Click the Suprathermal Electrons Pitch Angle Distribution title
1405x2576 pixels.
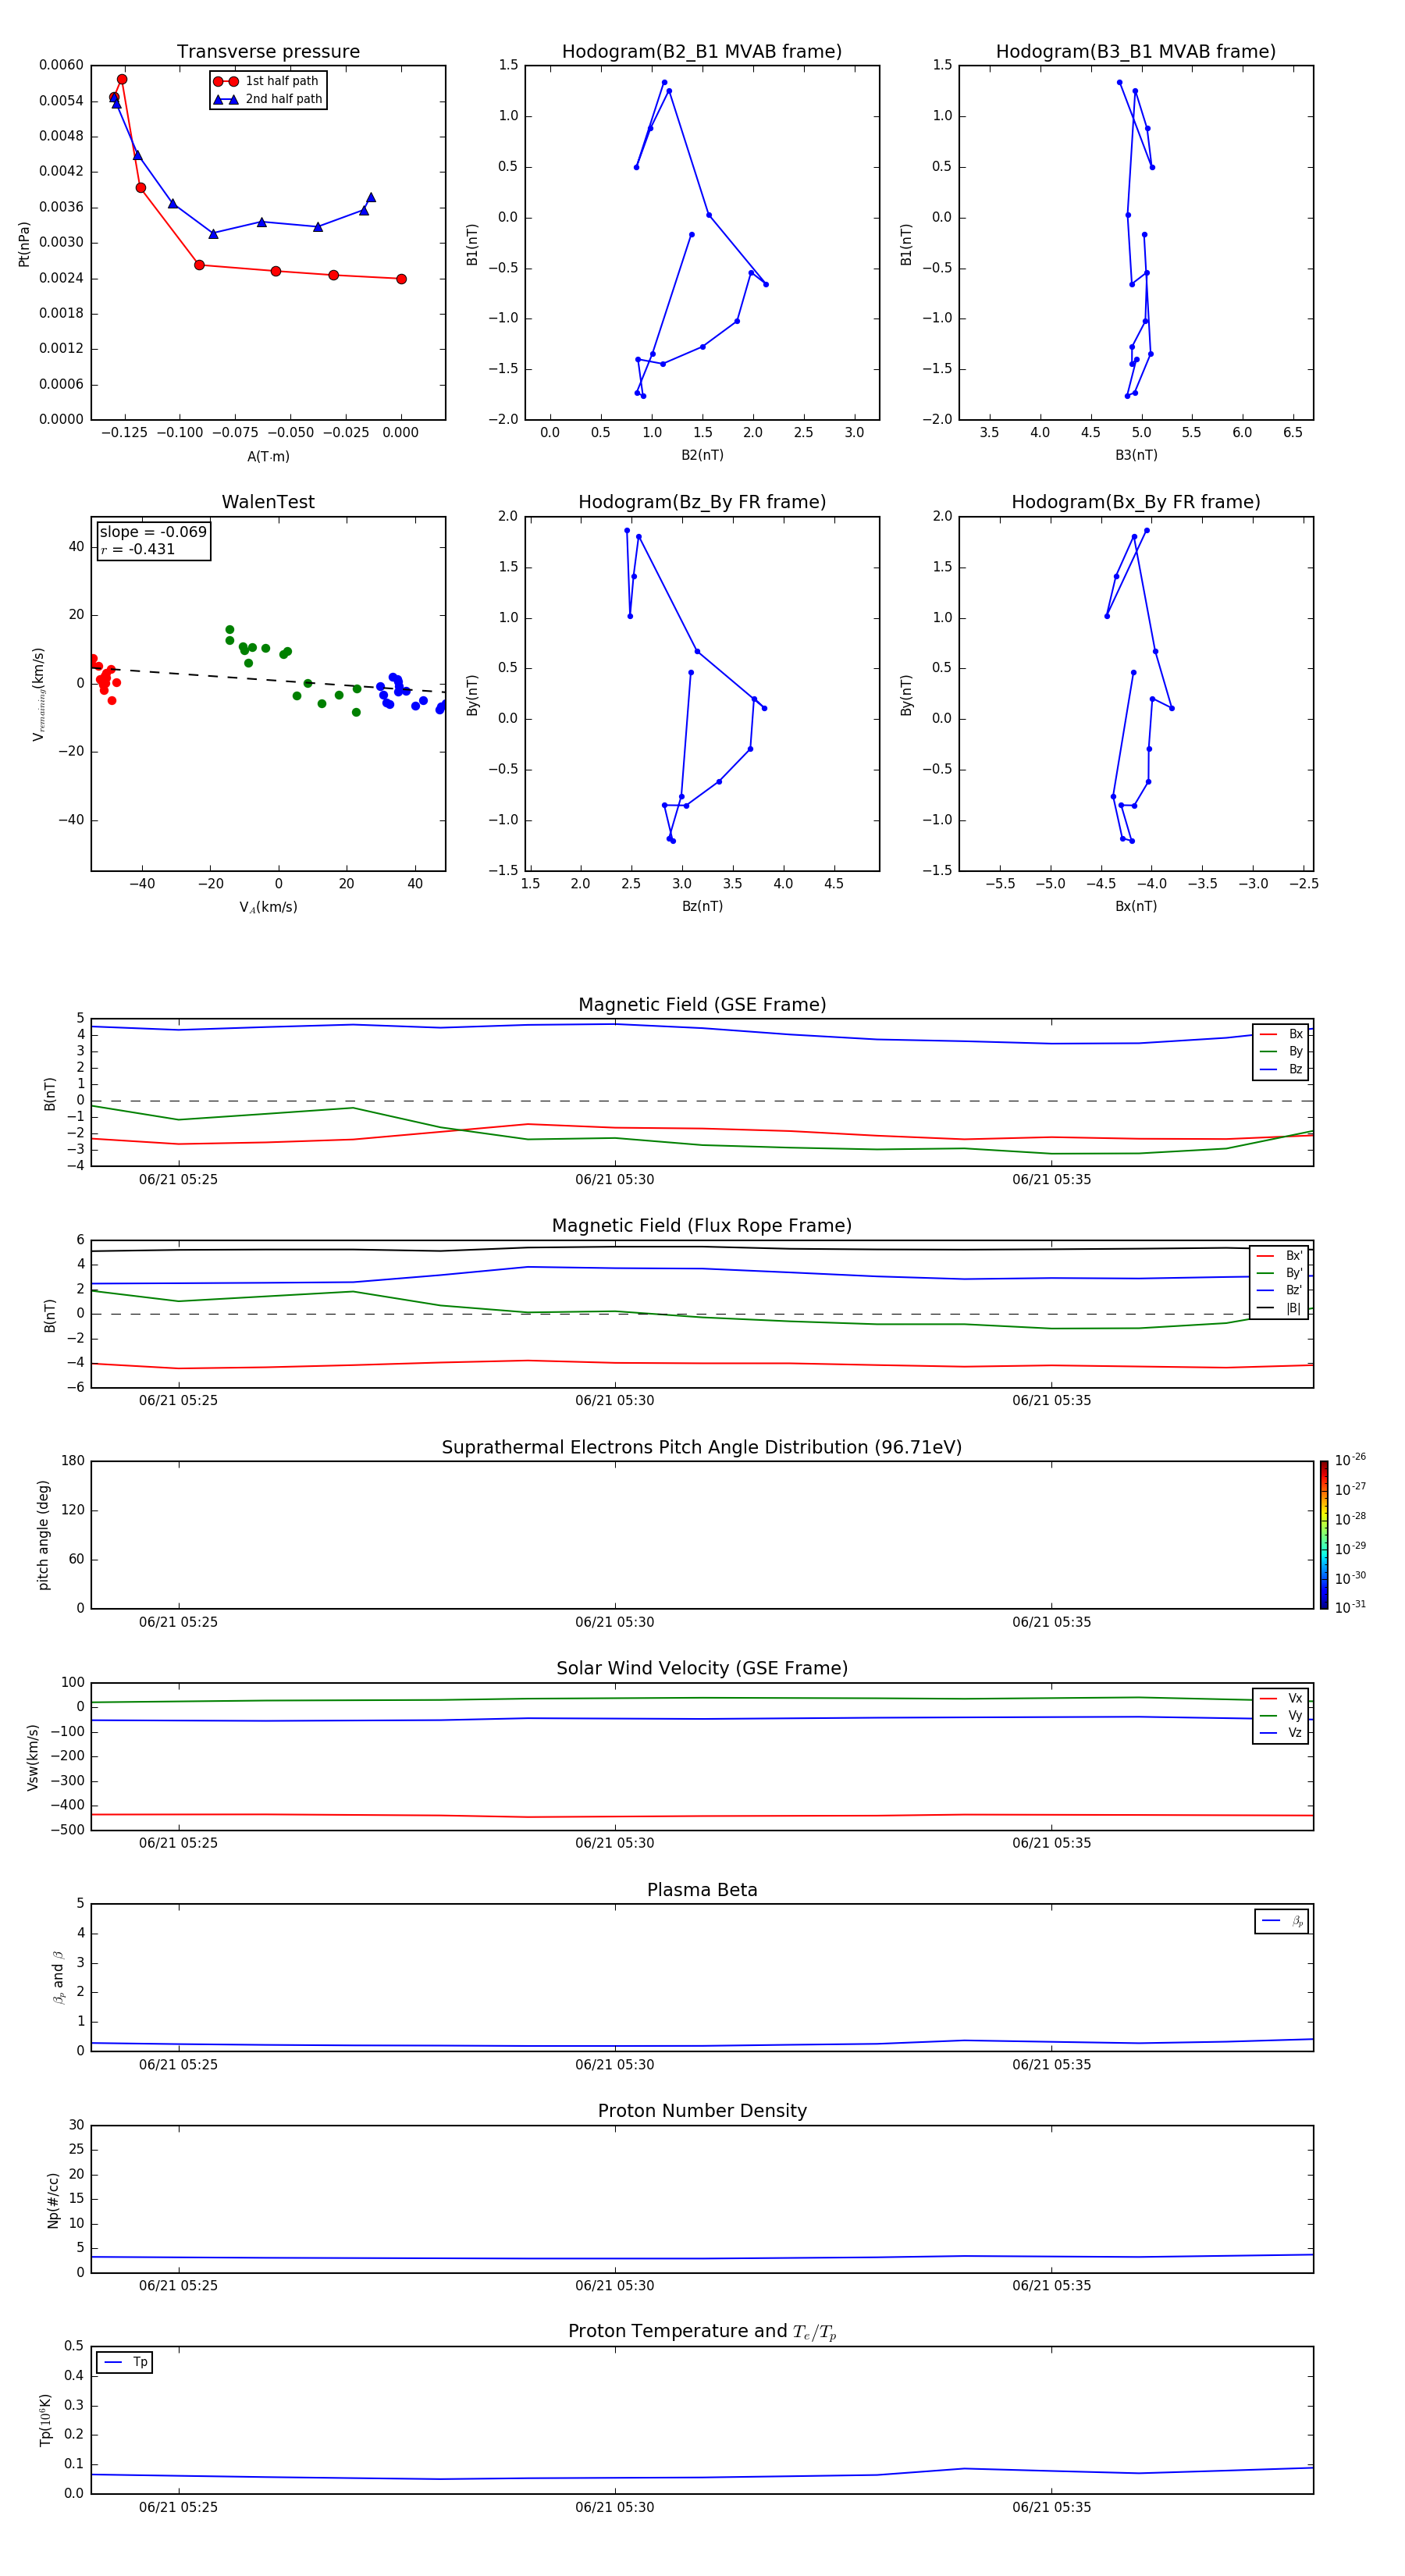tap(702, 1447)
